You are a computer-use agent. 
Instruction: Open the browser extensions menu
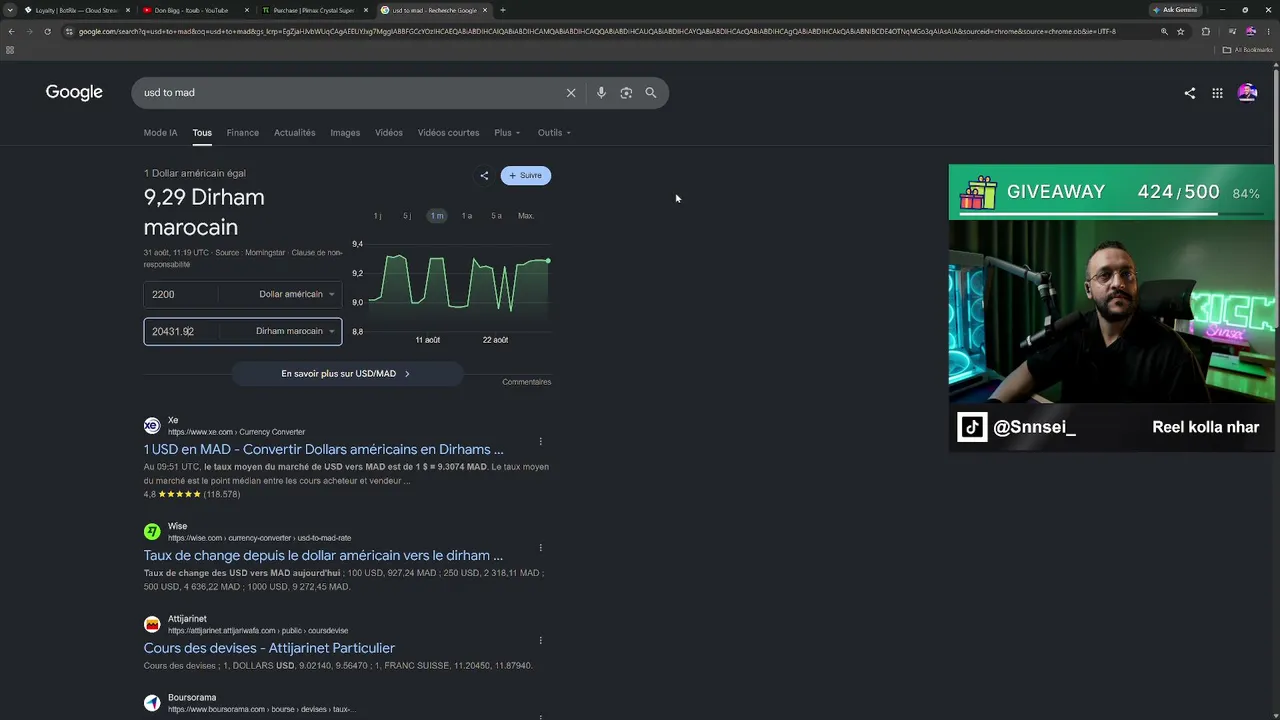tap(1205, 31)
